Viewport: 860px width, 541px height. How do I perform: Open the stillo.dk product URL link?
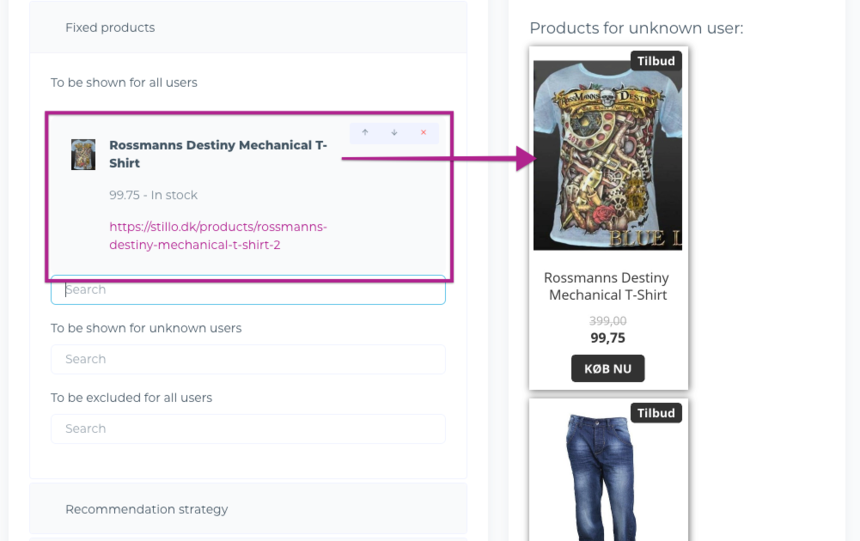(x=218, y=235)
